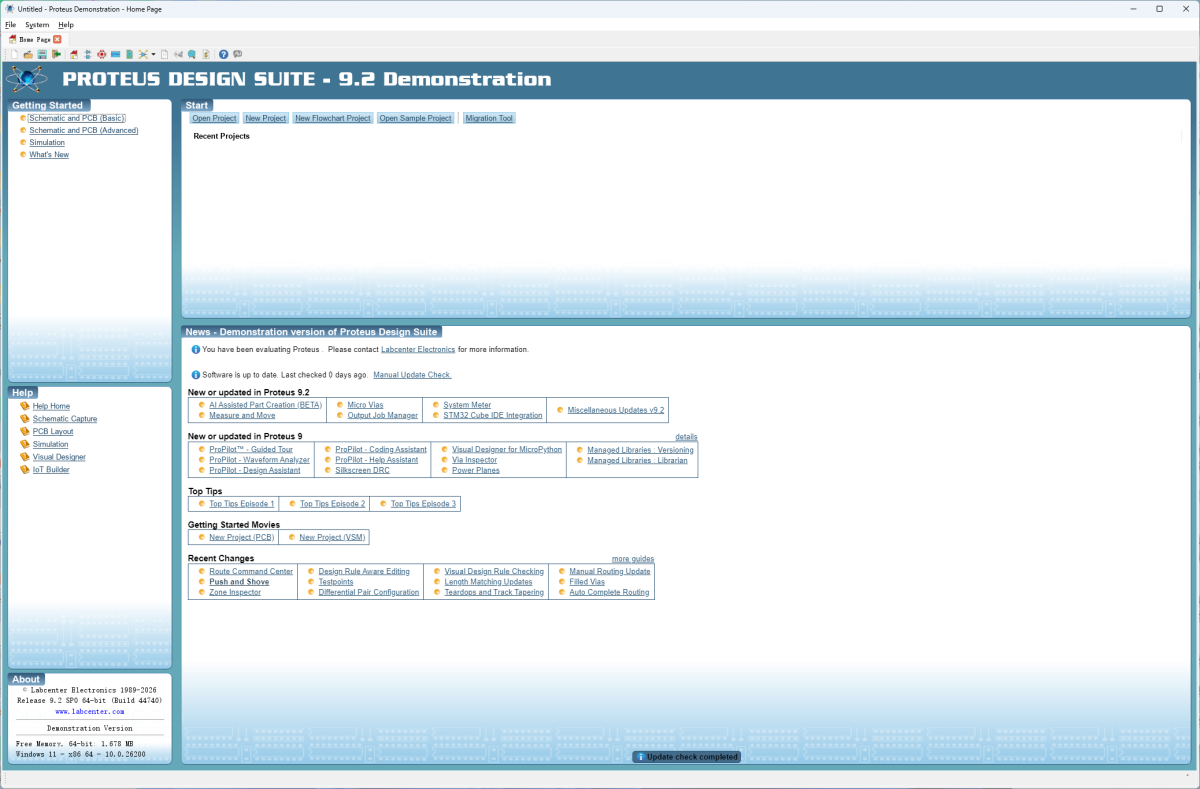This screenshot has height=789, width=1200.
Task: Open the 3D Visualizer blue toolbar icon
Action: pos(115,54)
